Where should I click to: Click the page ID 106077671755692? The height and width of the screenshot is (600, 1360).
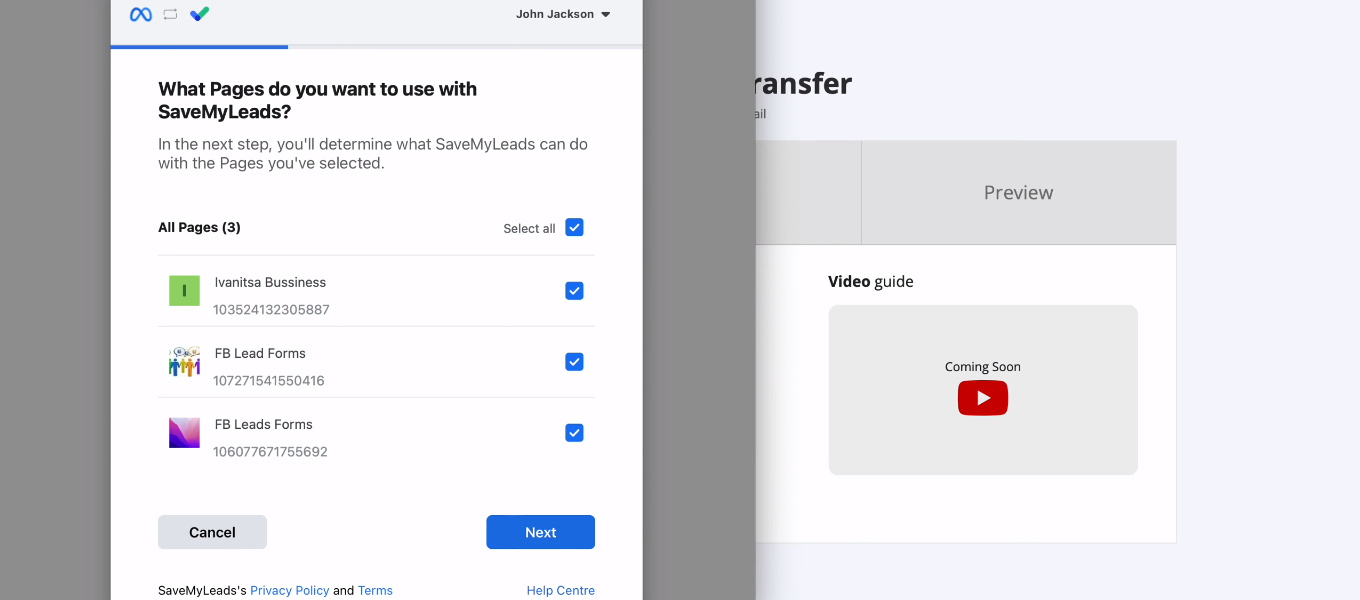pyautogui.click(x=270, y=451)
